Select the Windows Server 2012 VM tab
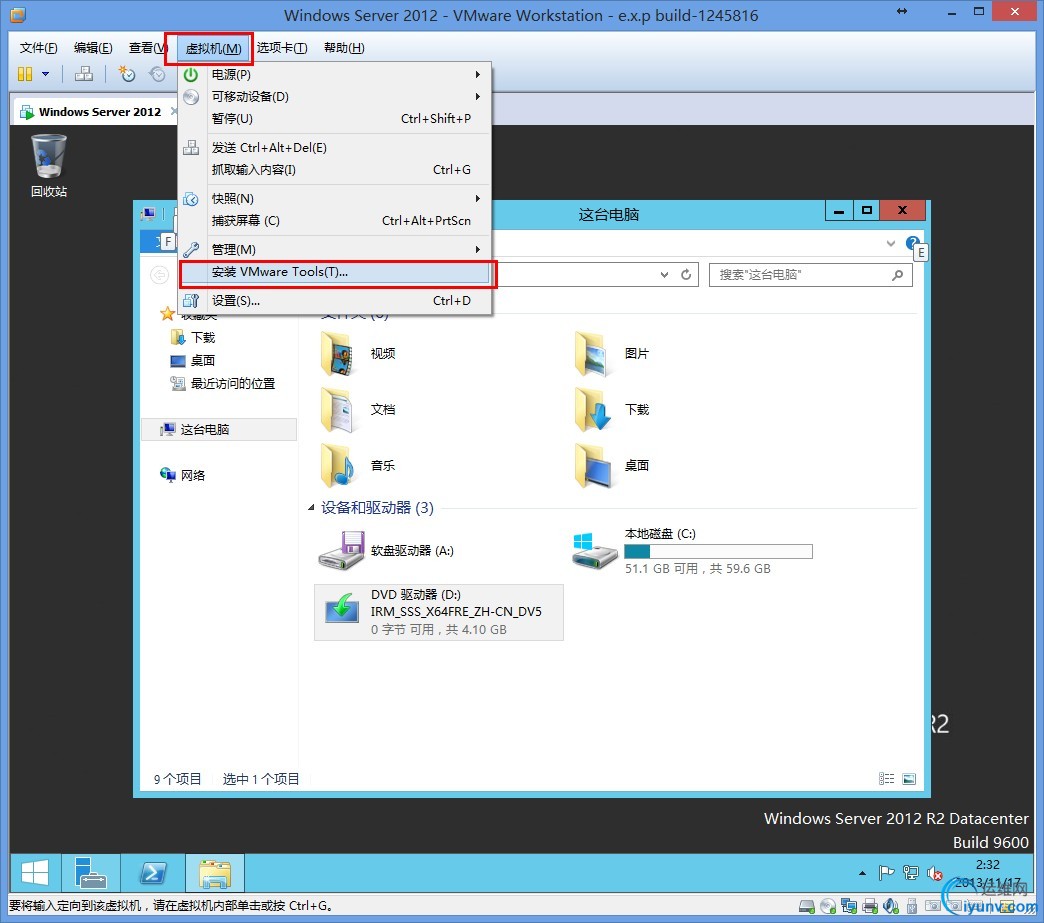The image size is (1044, 923). (93, 112)
